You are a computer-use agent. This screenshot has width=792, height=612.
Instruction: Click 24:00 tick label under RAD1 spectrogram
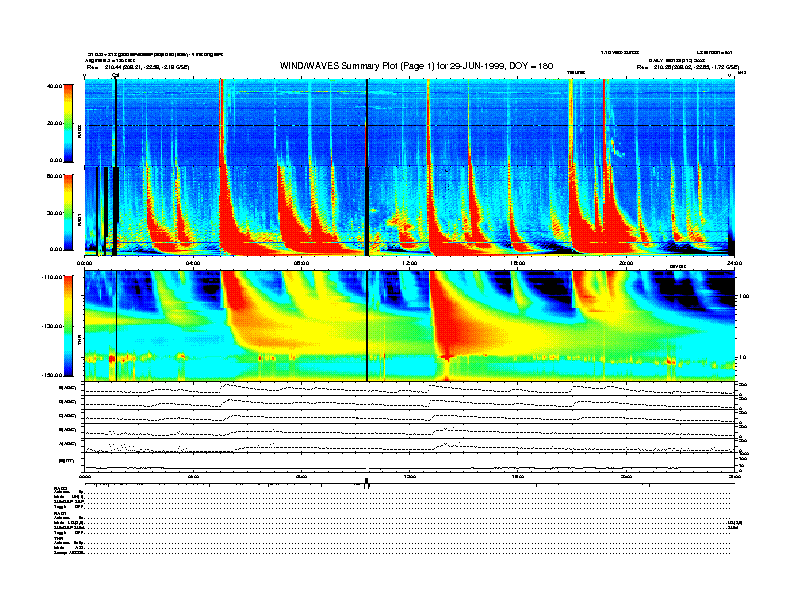734,263
